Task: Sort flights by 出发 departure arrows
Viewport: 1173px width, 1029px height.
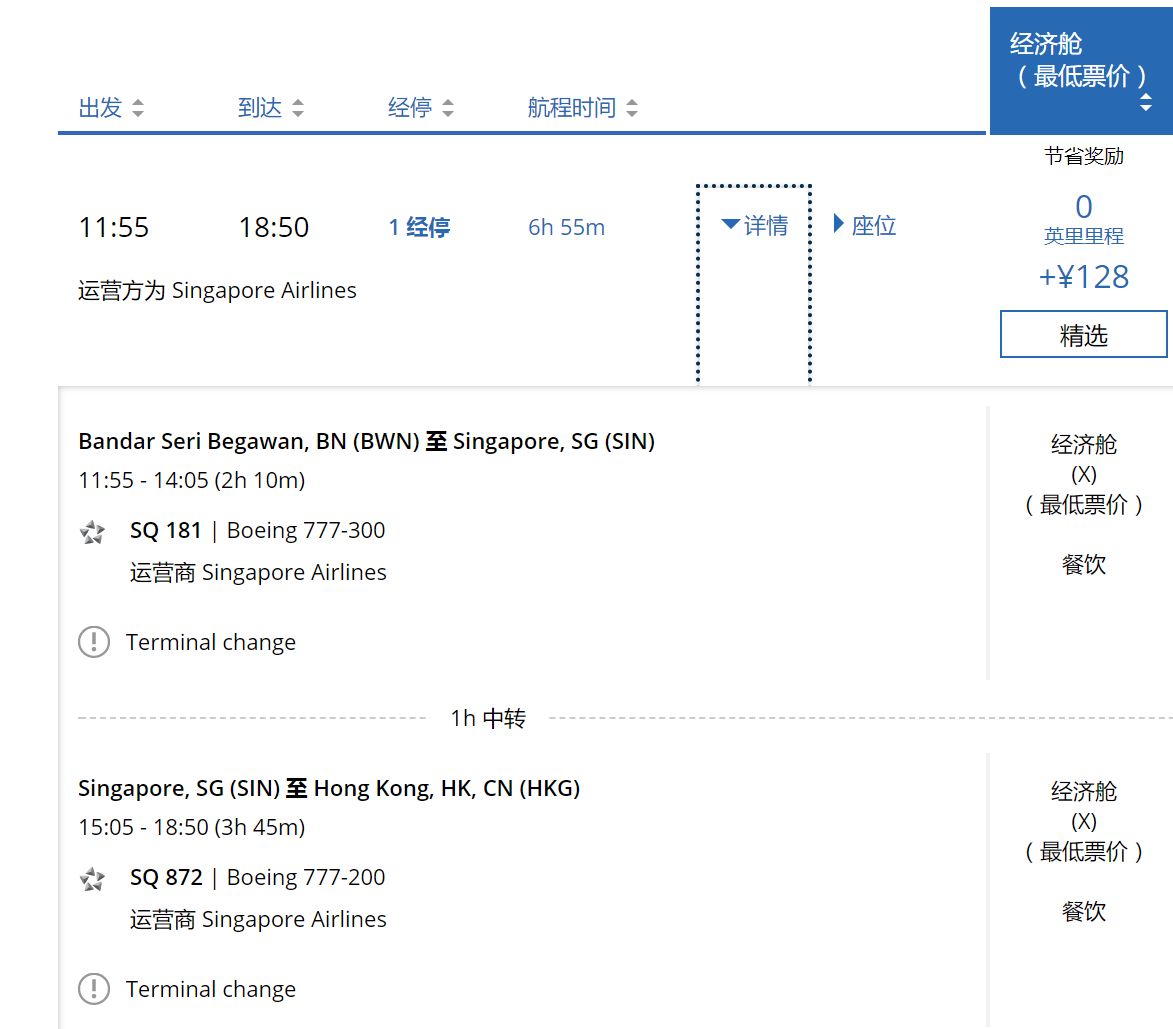Action: coord(138,108)
